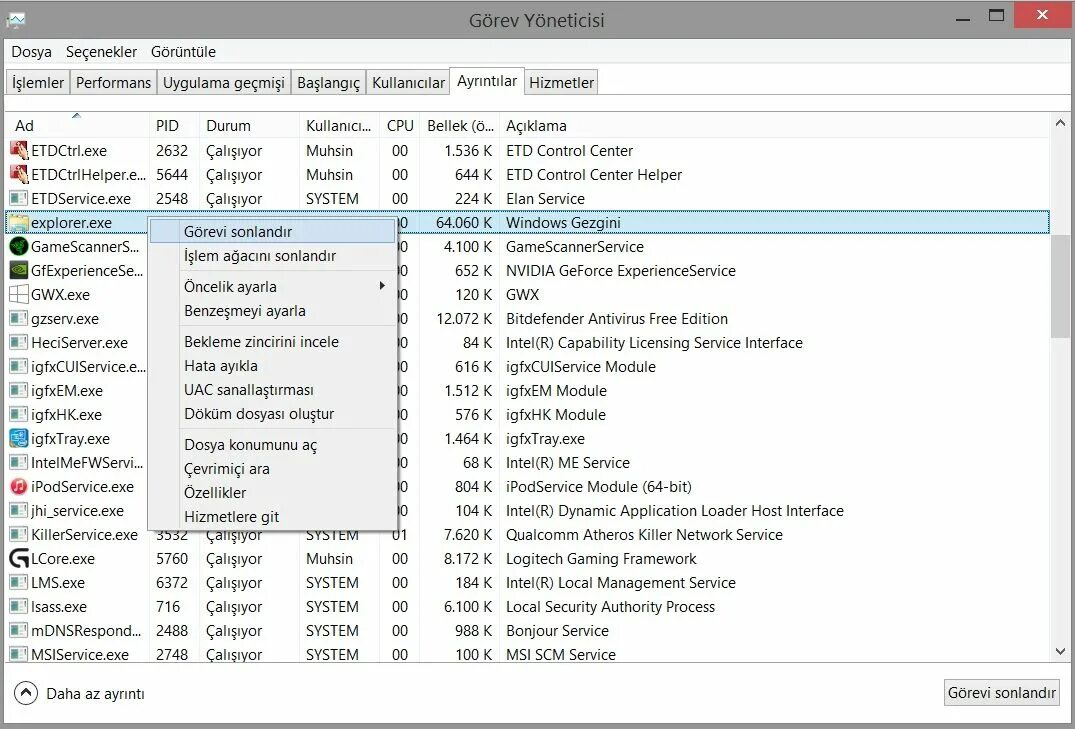This screenshot has width=1075, height=729.
Task: Click the KillerService.exe process icon
Action: [19, 534]
